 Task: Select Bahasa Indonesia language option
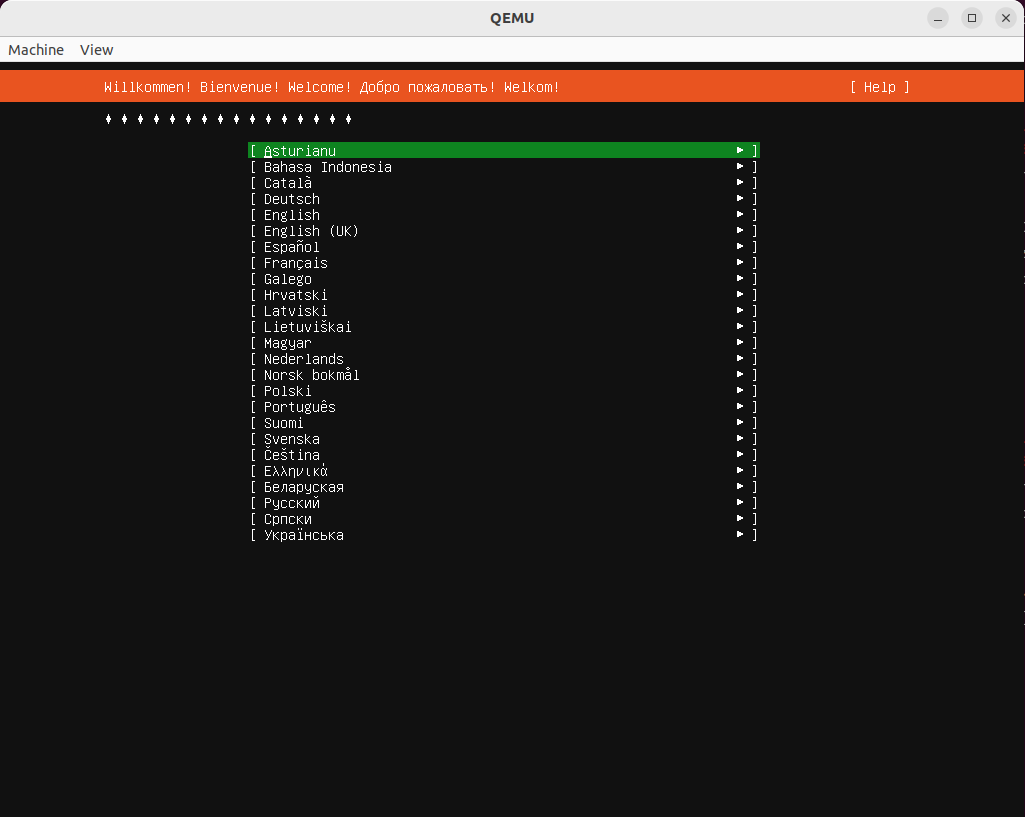(x=327, y=167)
